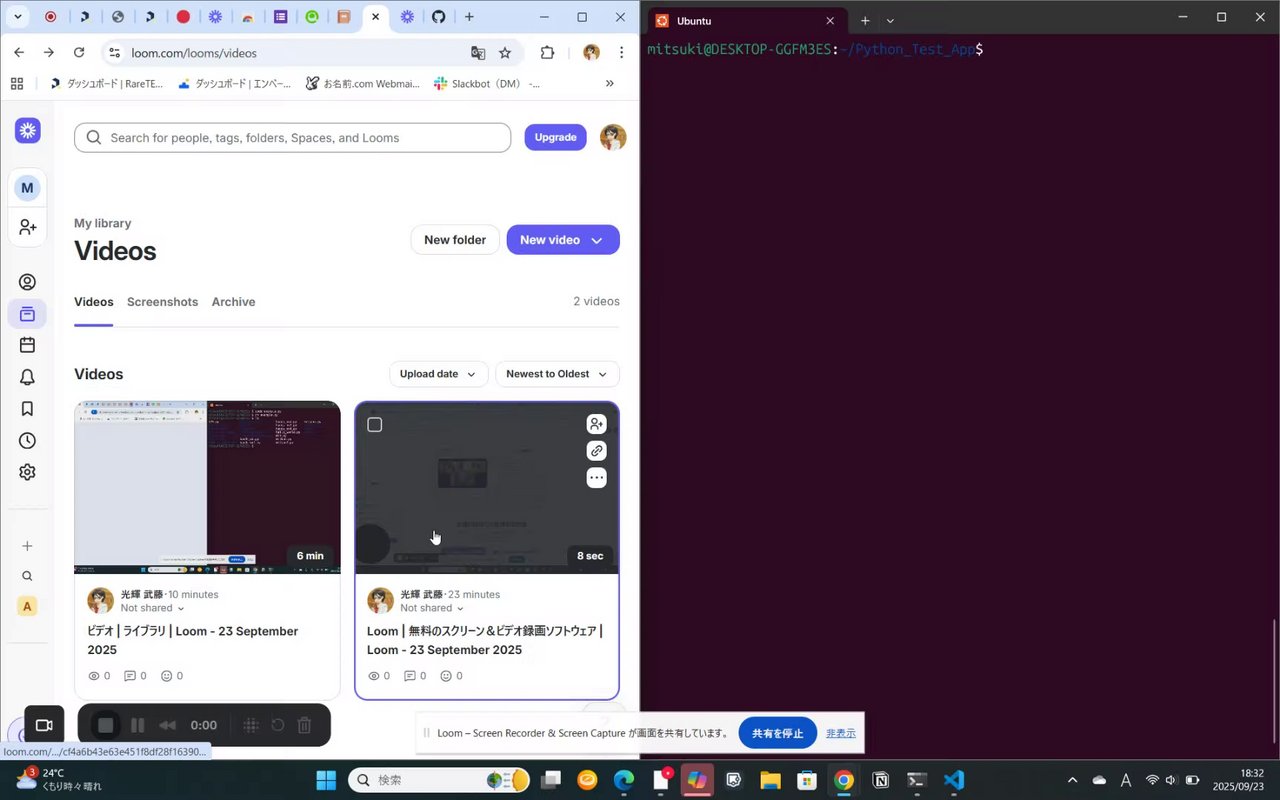Viewport: 1280px width, 800px height.
Task: Pause the Loom recording
Action: click(138, 725)
